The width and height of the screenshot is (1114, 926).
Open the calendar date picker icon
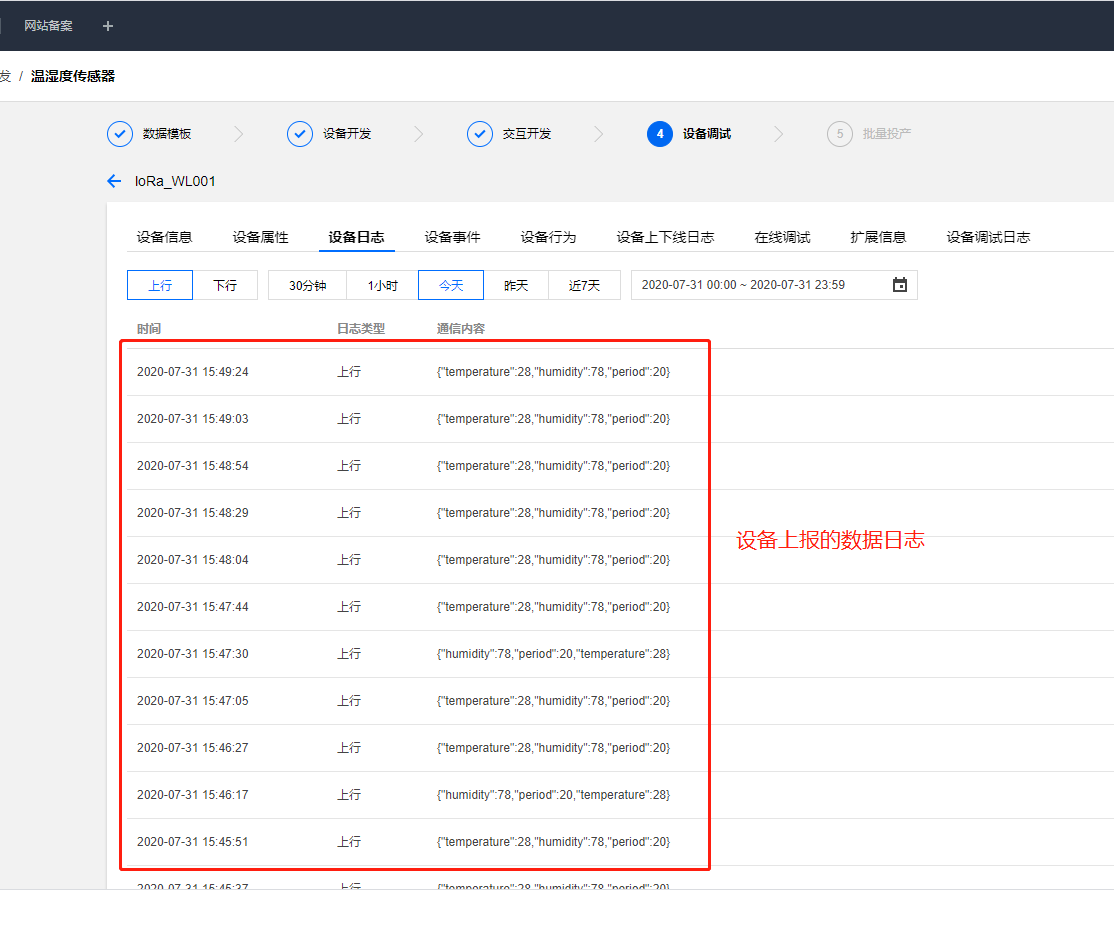(899, 285)
